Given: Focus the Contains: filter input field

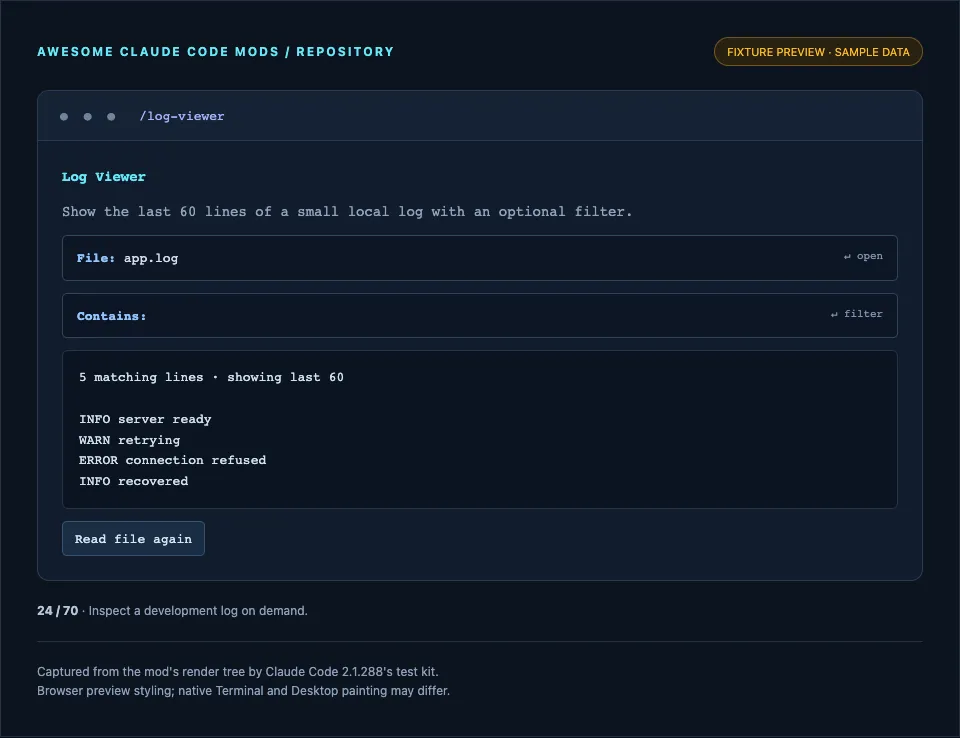Looking at the screenshot, I should click(x=479, y=315).
